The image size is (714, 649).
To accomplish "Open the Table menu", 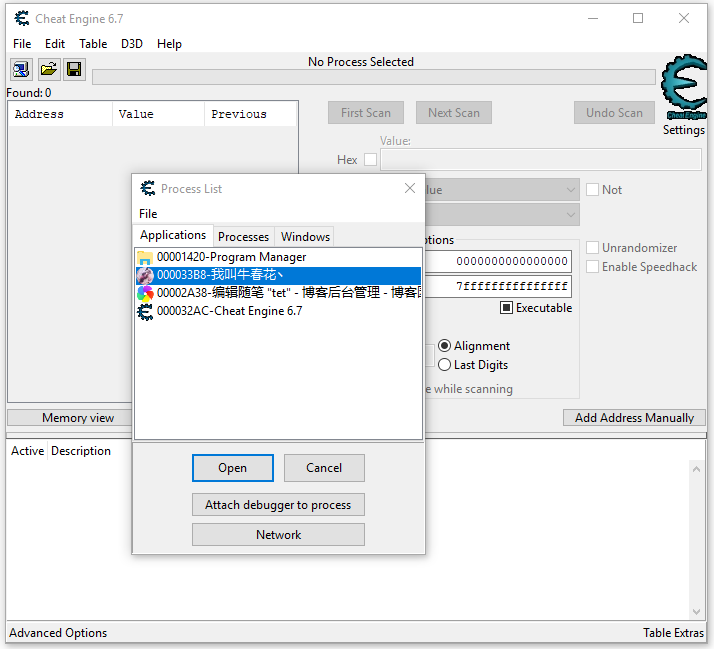I will 93,44.
